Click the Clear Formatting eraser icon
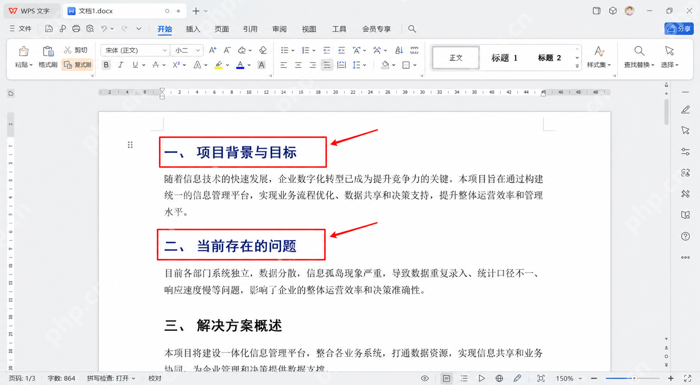700x385 pixels. (x=263, y=50)
